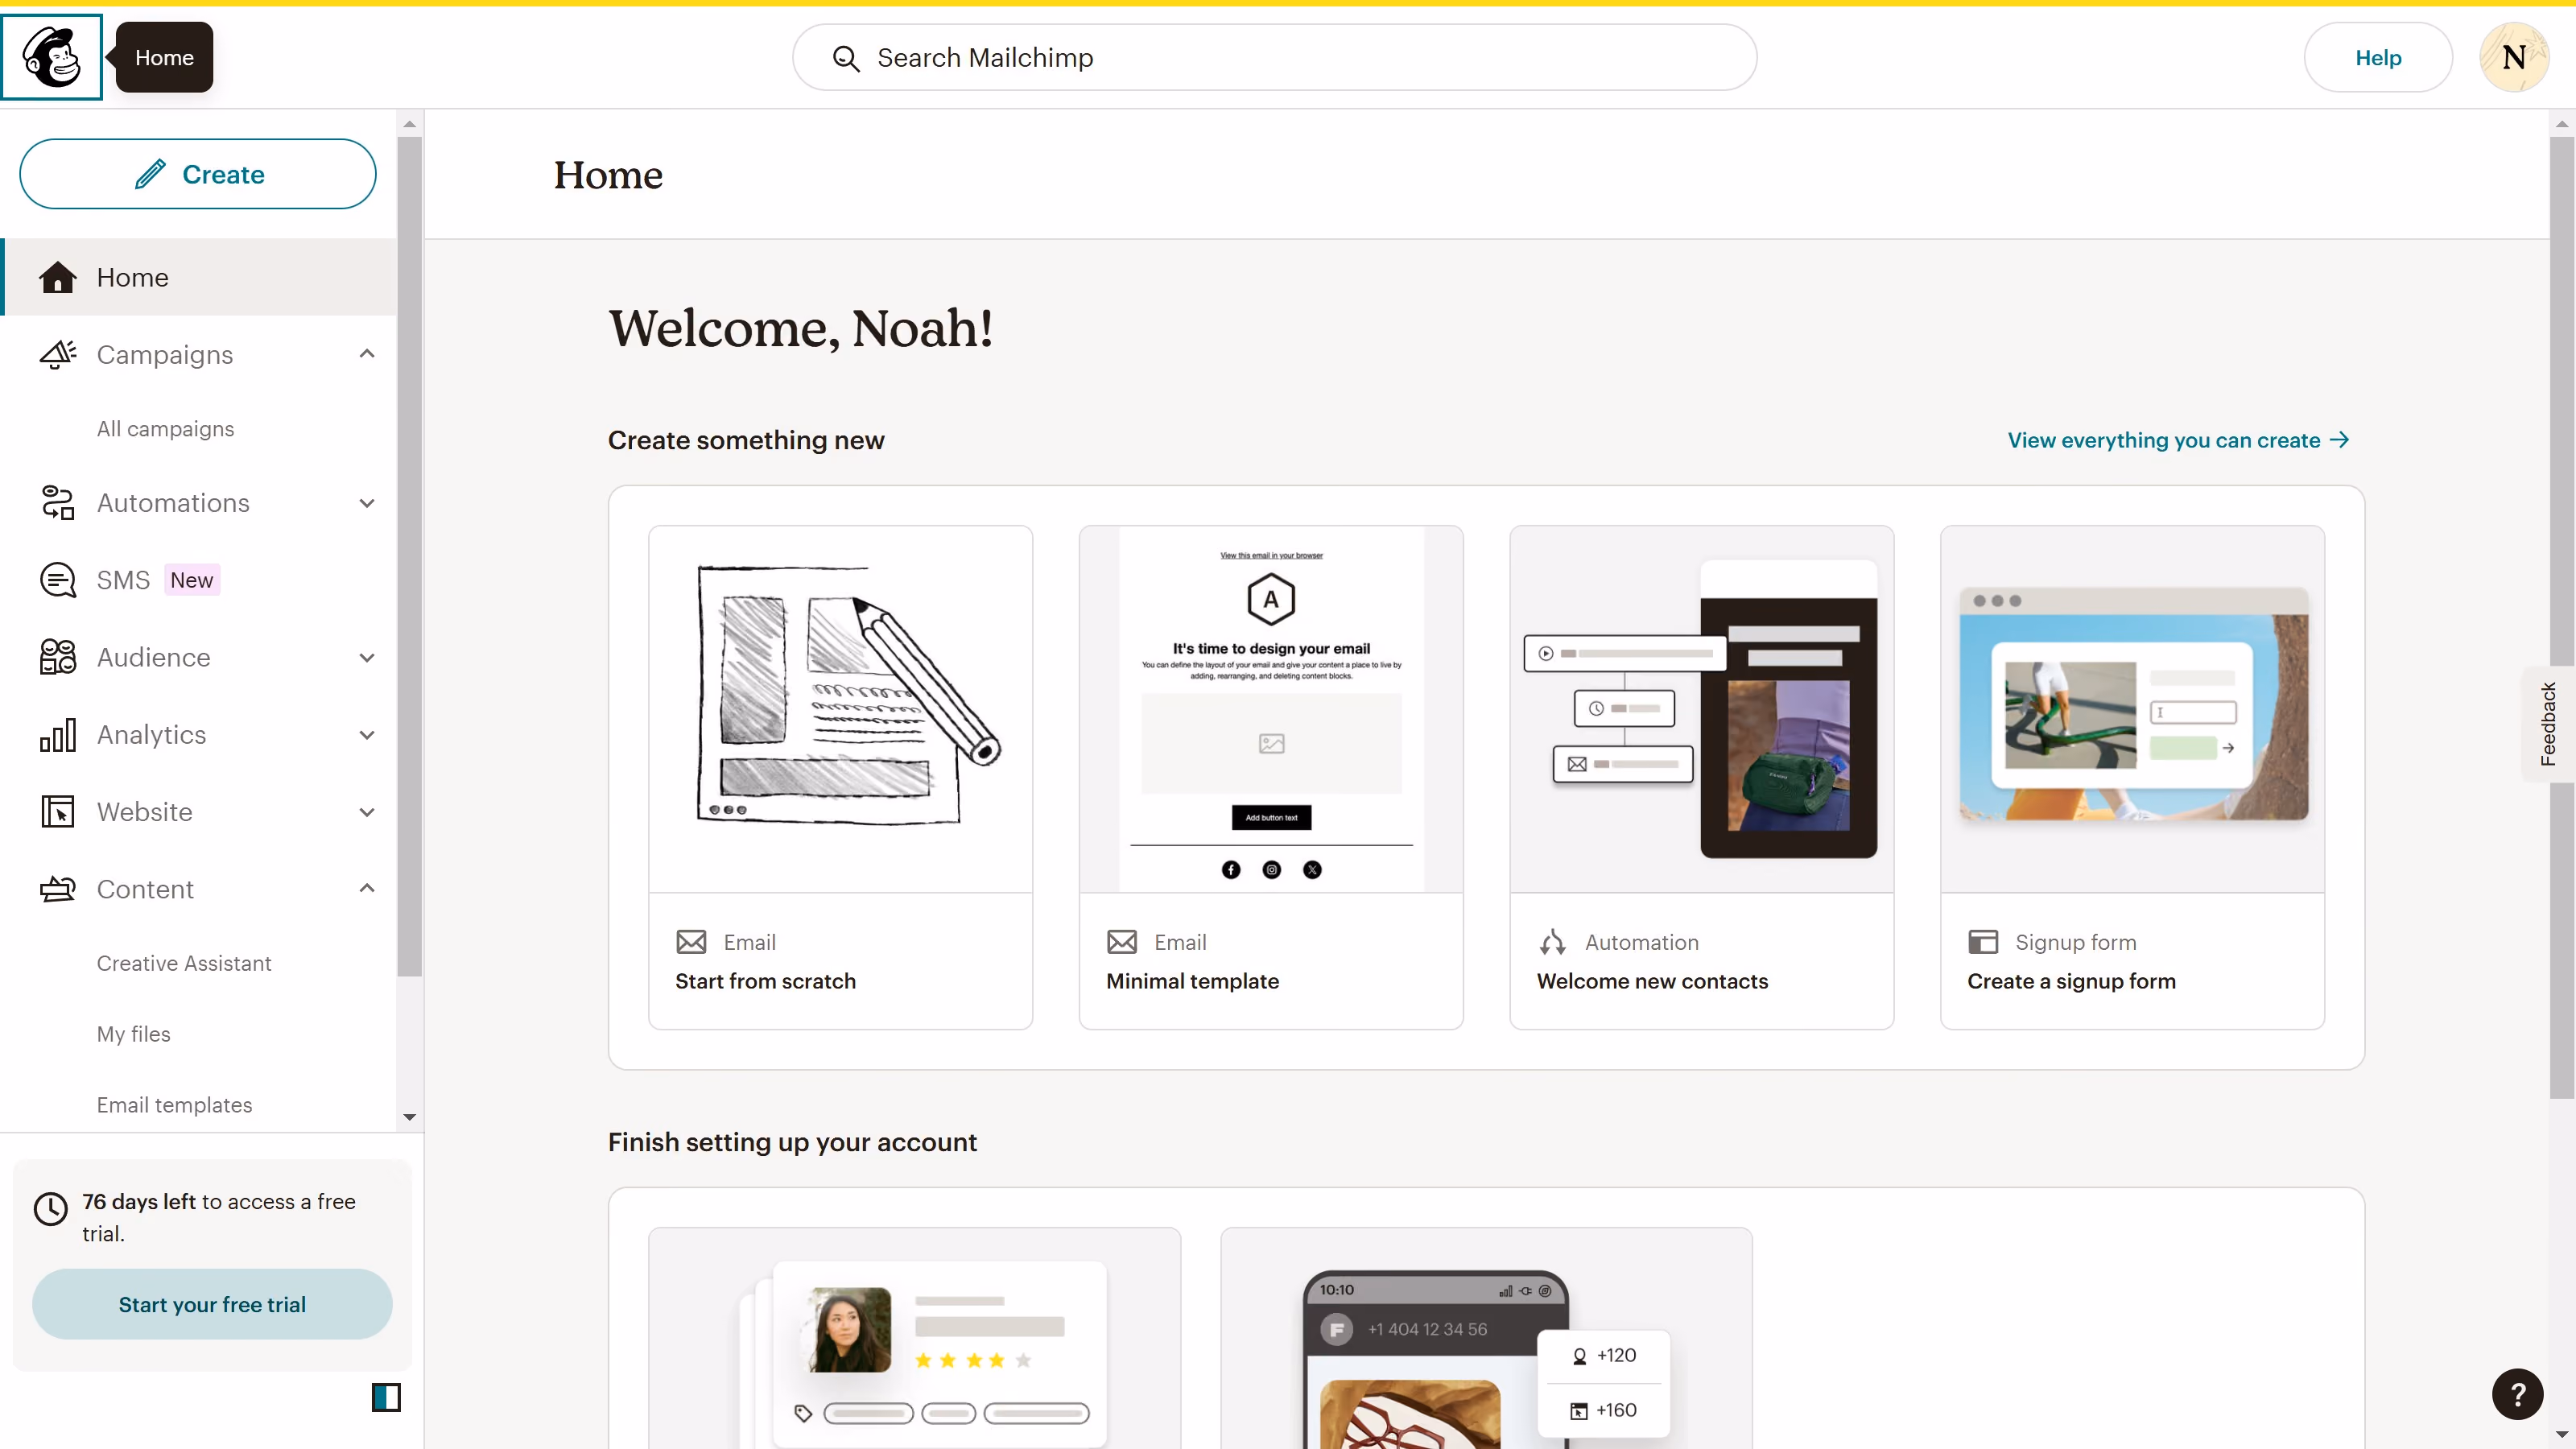Click the Help button
Screen dimensions: 2576x1449
2378,58
